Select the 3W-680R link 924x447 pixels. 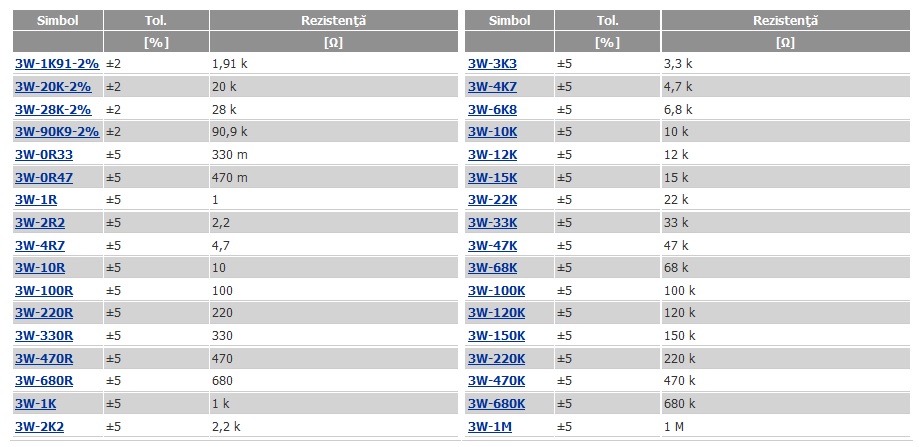pyautogui.click(x=44, y=380)
